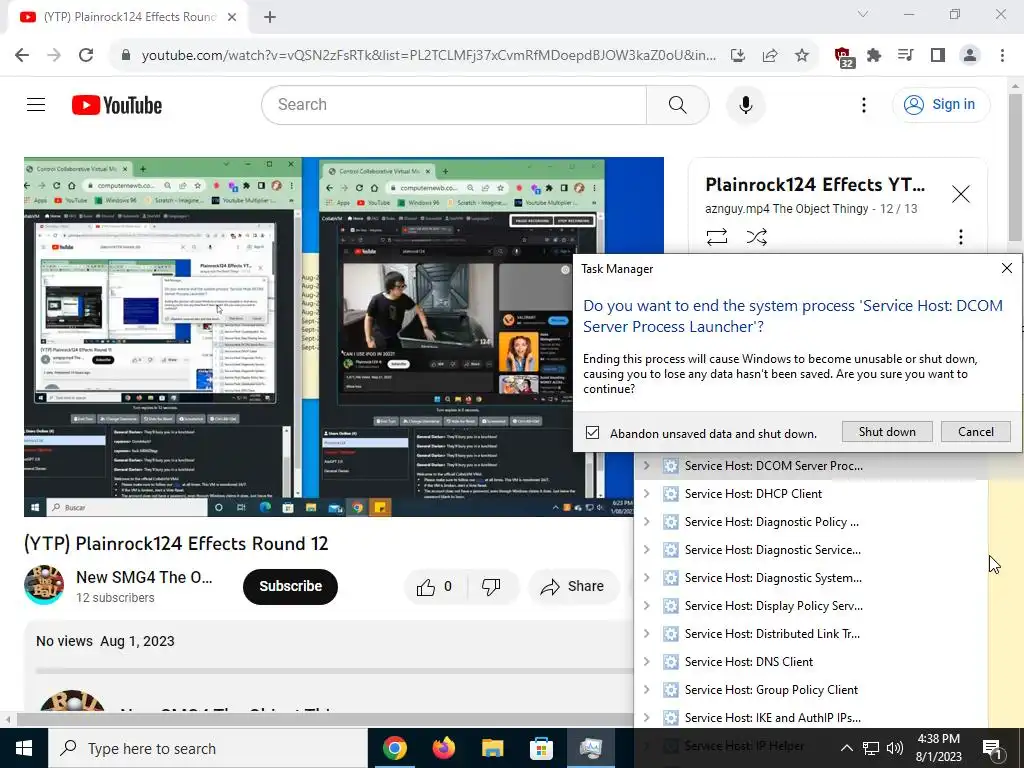1024x768 pixels.
Task: Go to the YouTube home logo
Action: 117,104
